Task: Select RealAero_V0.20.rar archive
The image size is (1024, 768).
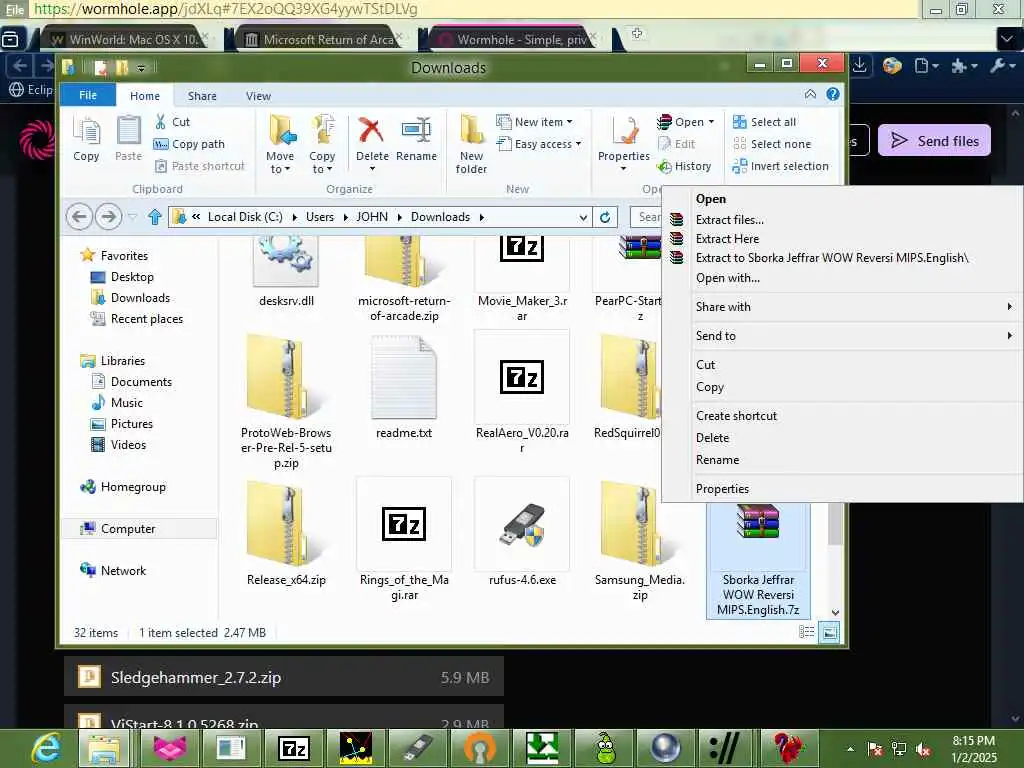Action: click(522, 392)
